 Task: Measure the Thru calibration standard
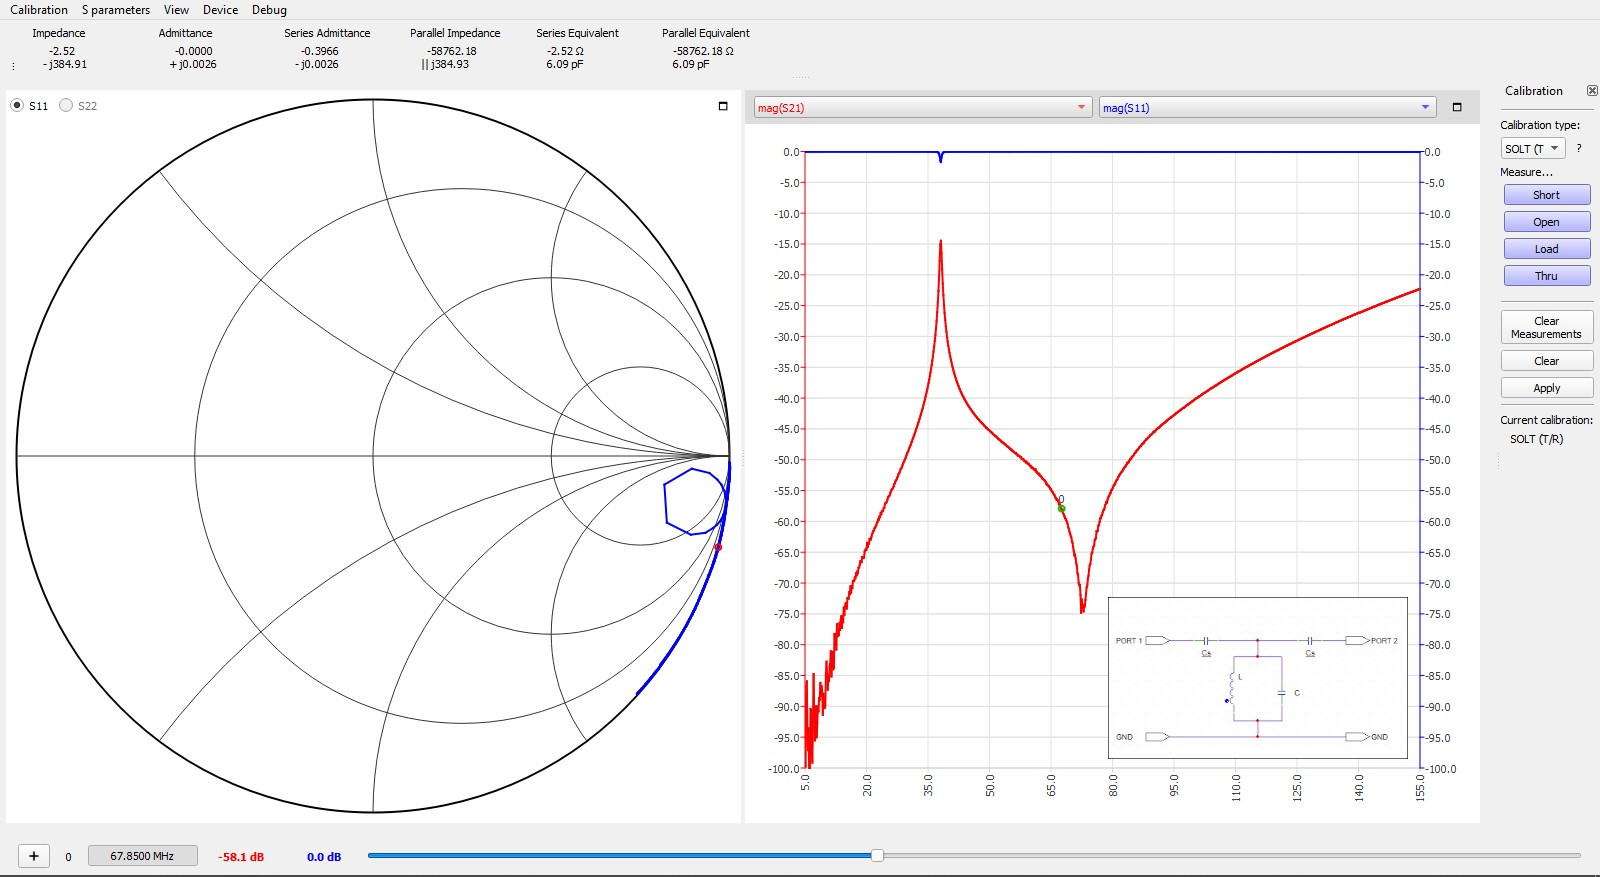pos(1546,276)
